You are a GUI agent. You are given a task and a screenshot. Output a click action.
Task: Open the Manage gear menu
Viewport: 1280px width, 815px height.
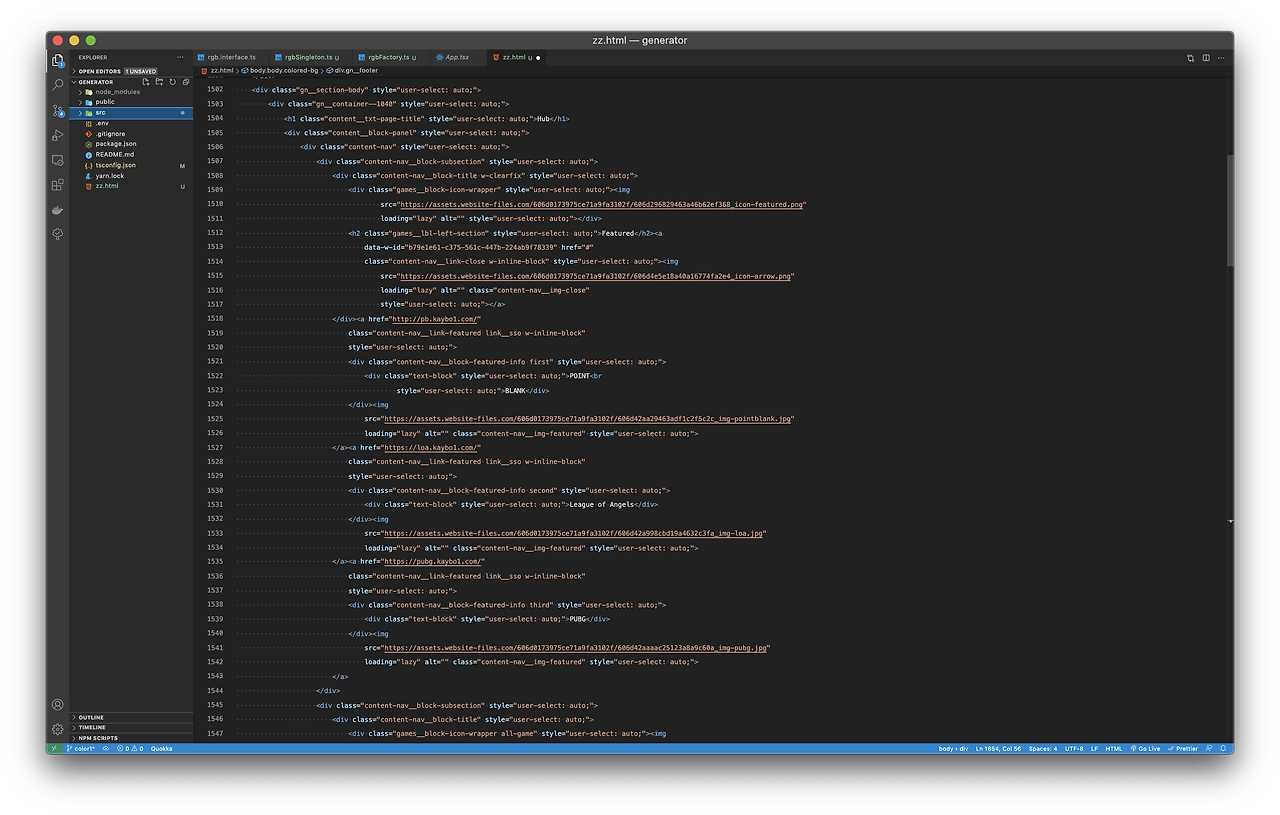tap(58, 729)
